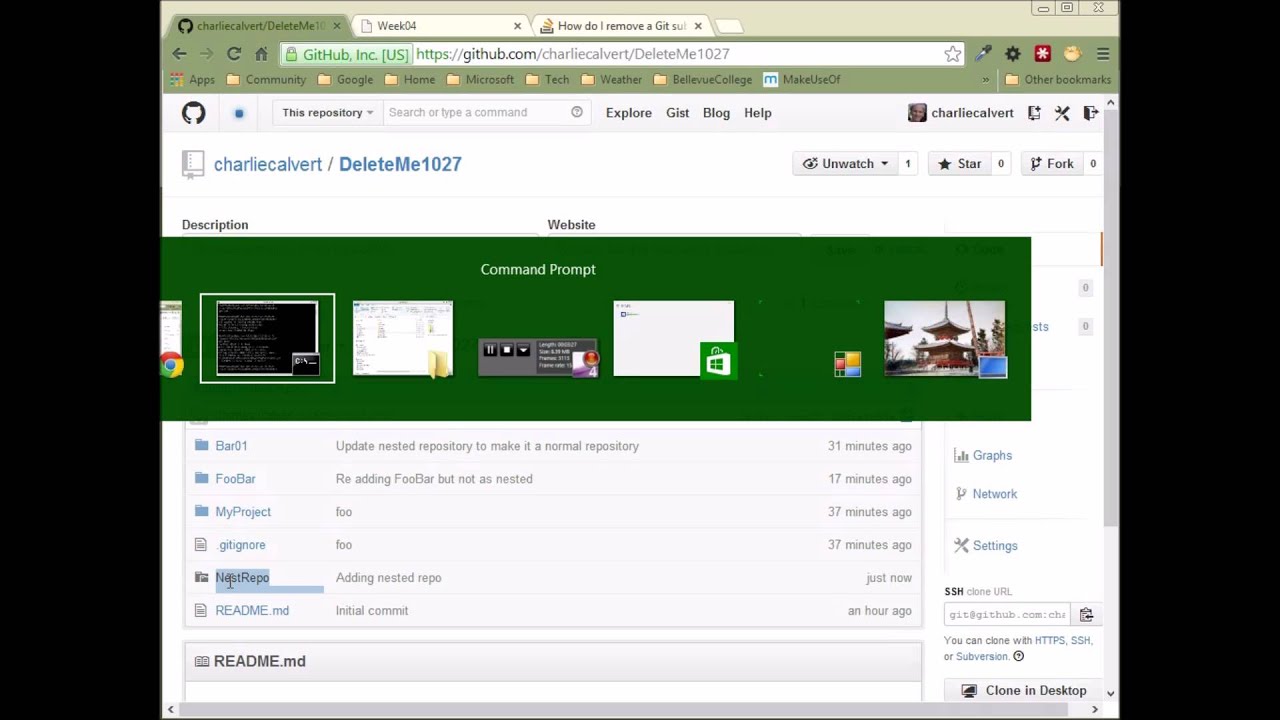
Task: Click the blue notifications indicator
Action: point(239,113)
